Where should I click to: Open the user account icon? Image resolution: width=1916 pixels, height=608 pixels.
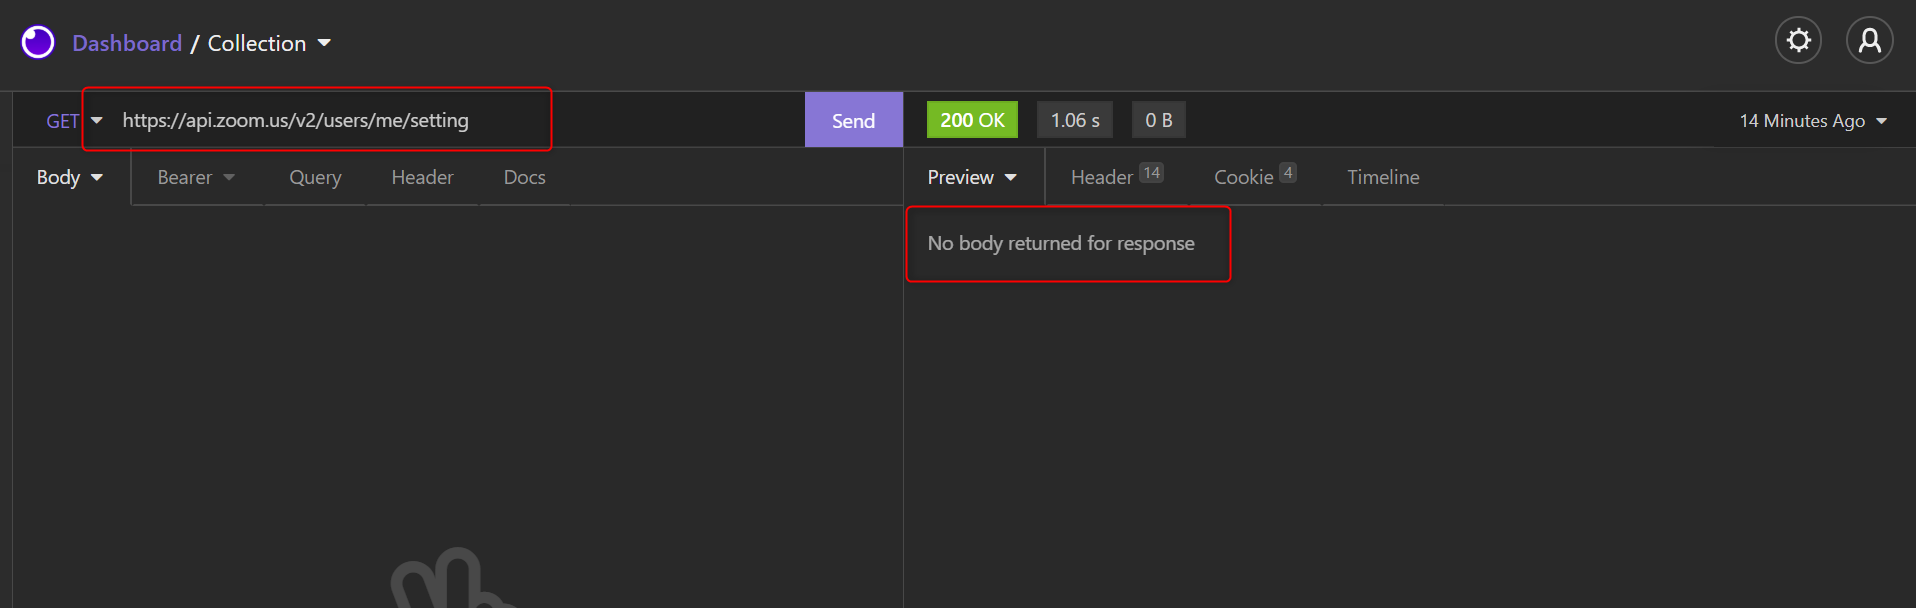click(x=1869, y=40)
